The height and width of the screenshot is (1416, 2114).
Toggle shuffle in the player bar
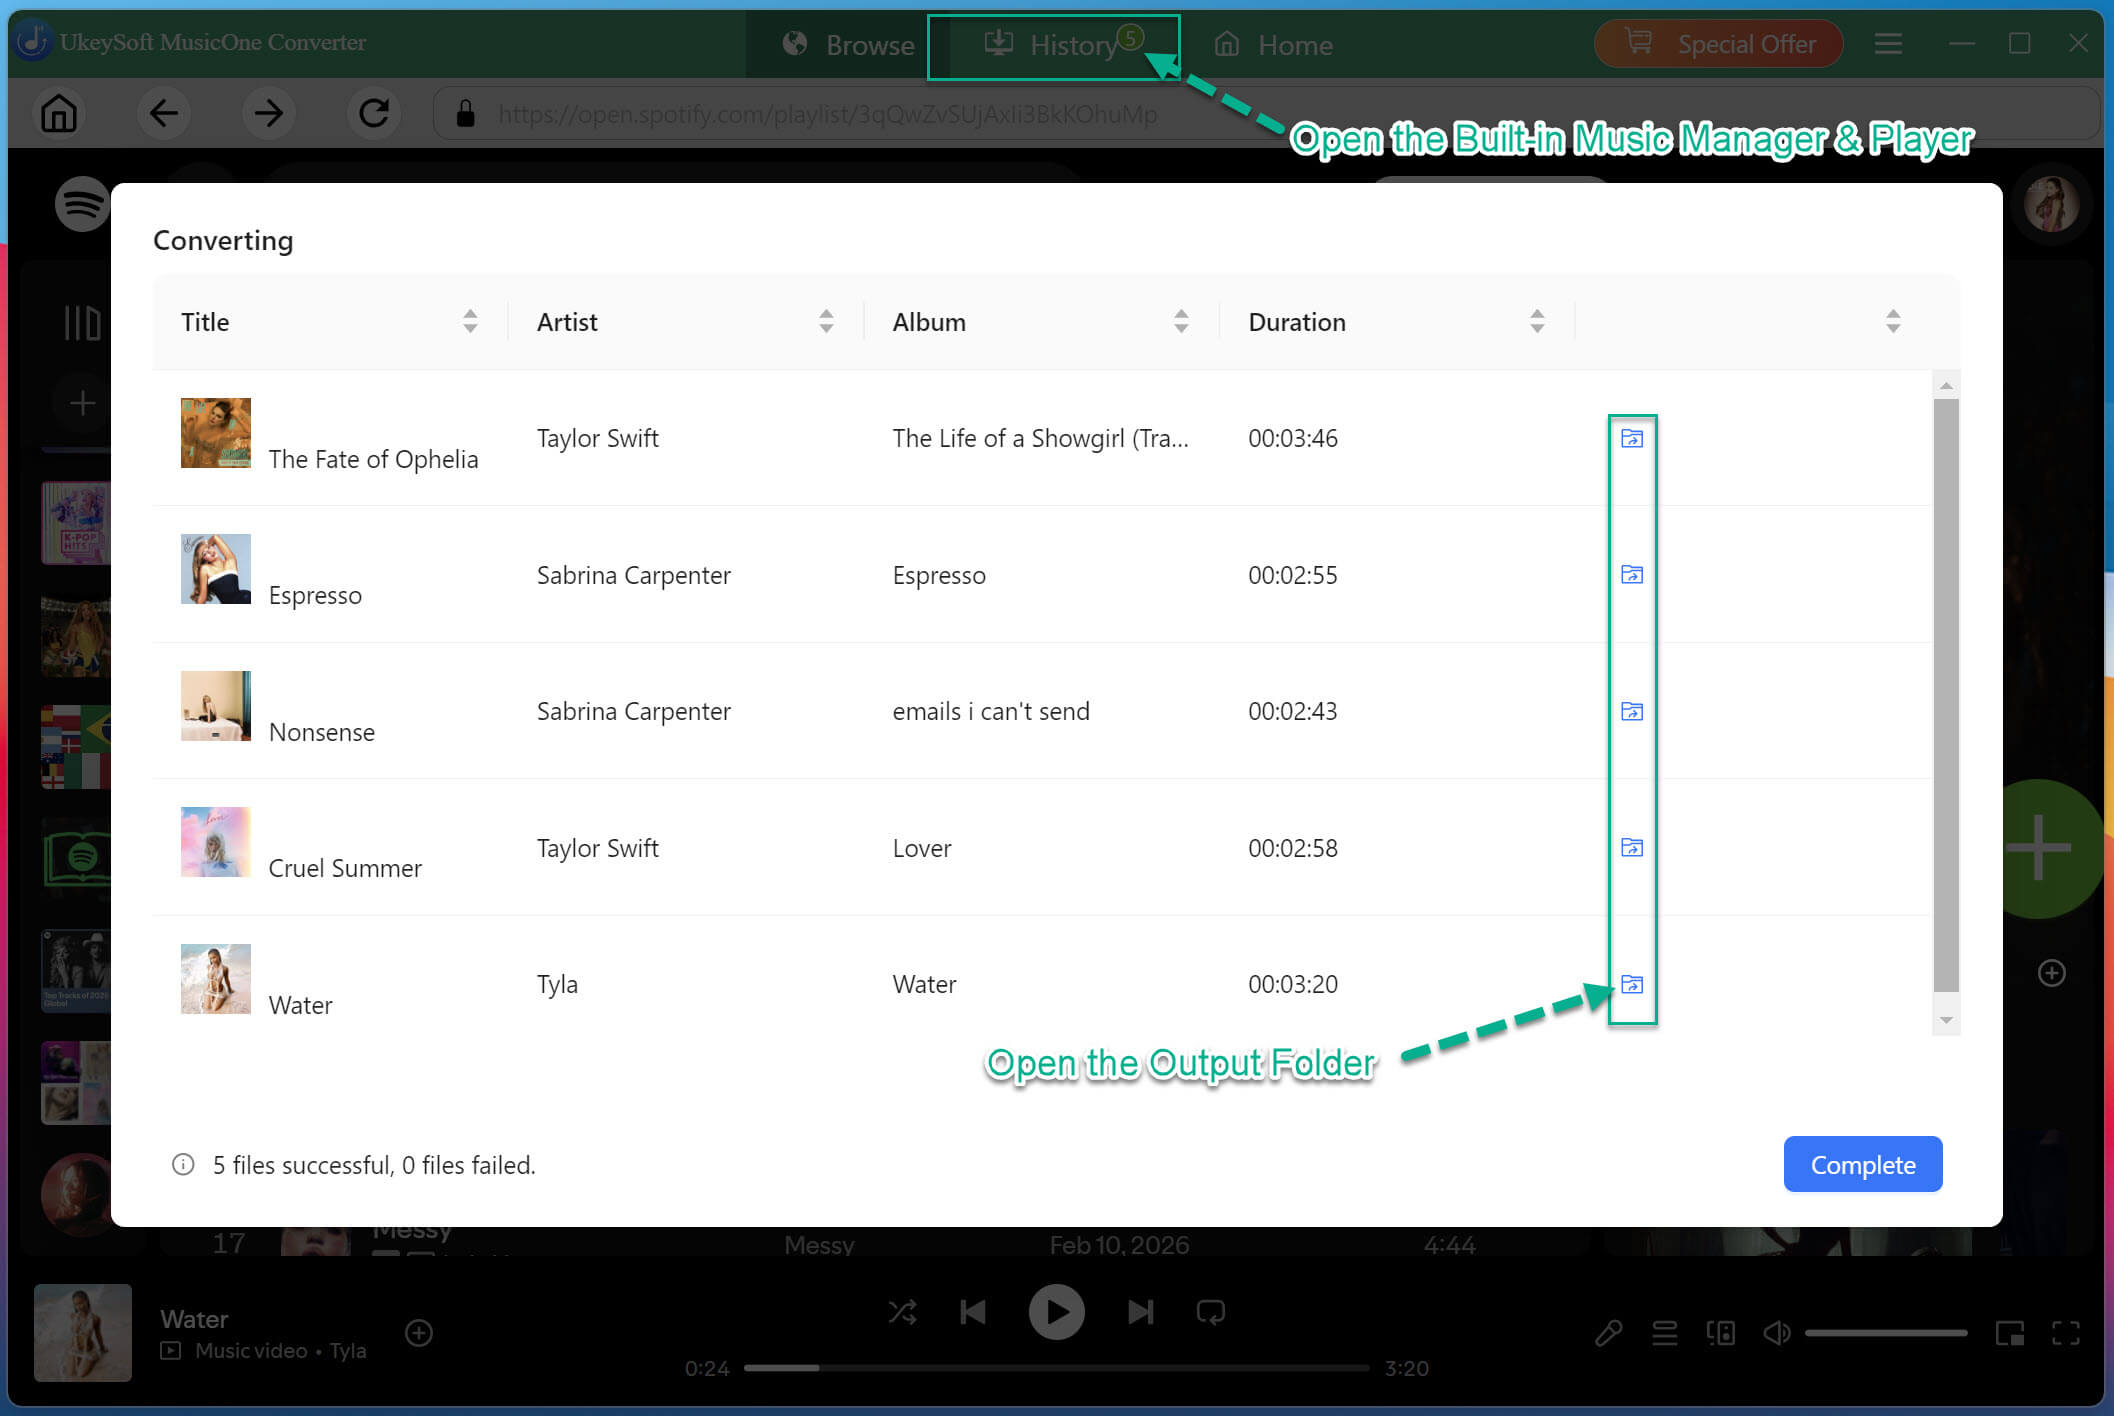pyautogui.click(x=902, y=1312)
